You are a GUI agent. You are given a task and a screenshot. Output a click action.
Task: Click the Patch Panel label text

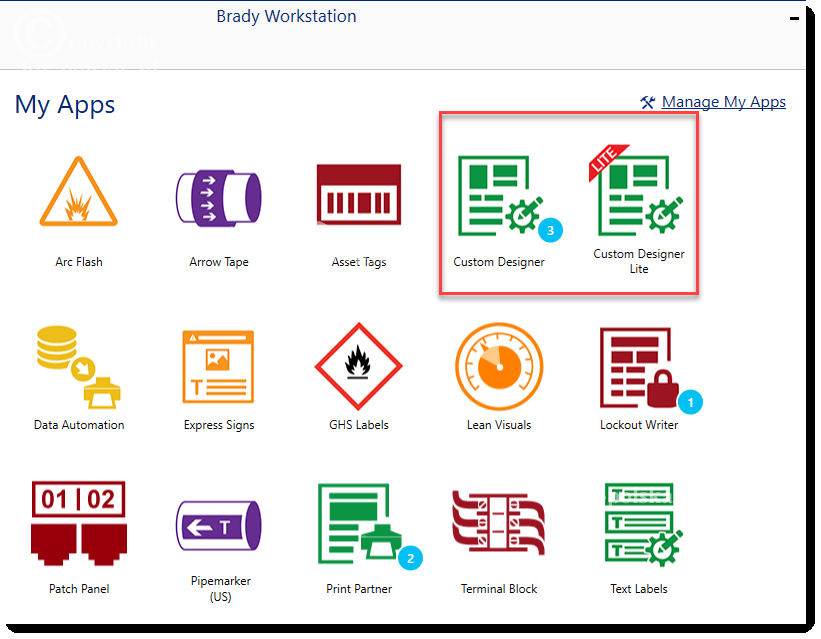tap(79, 589)
